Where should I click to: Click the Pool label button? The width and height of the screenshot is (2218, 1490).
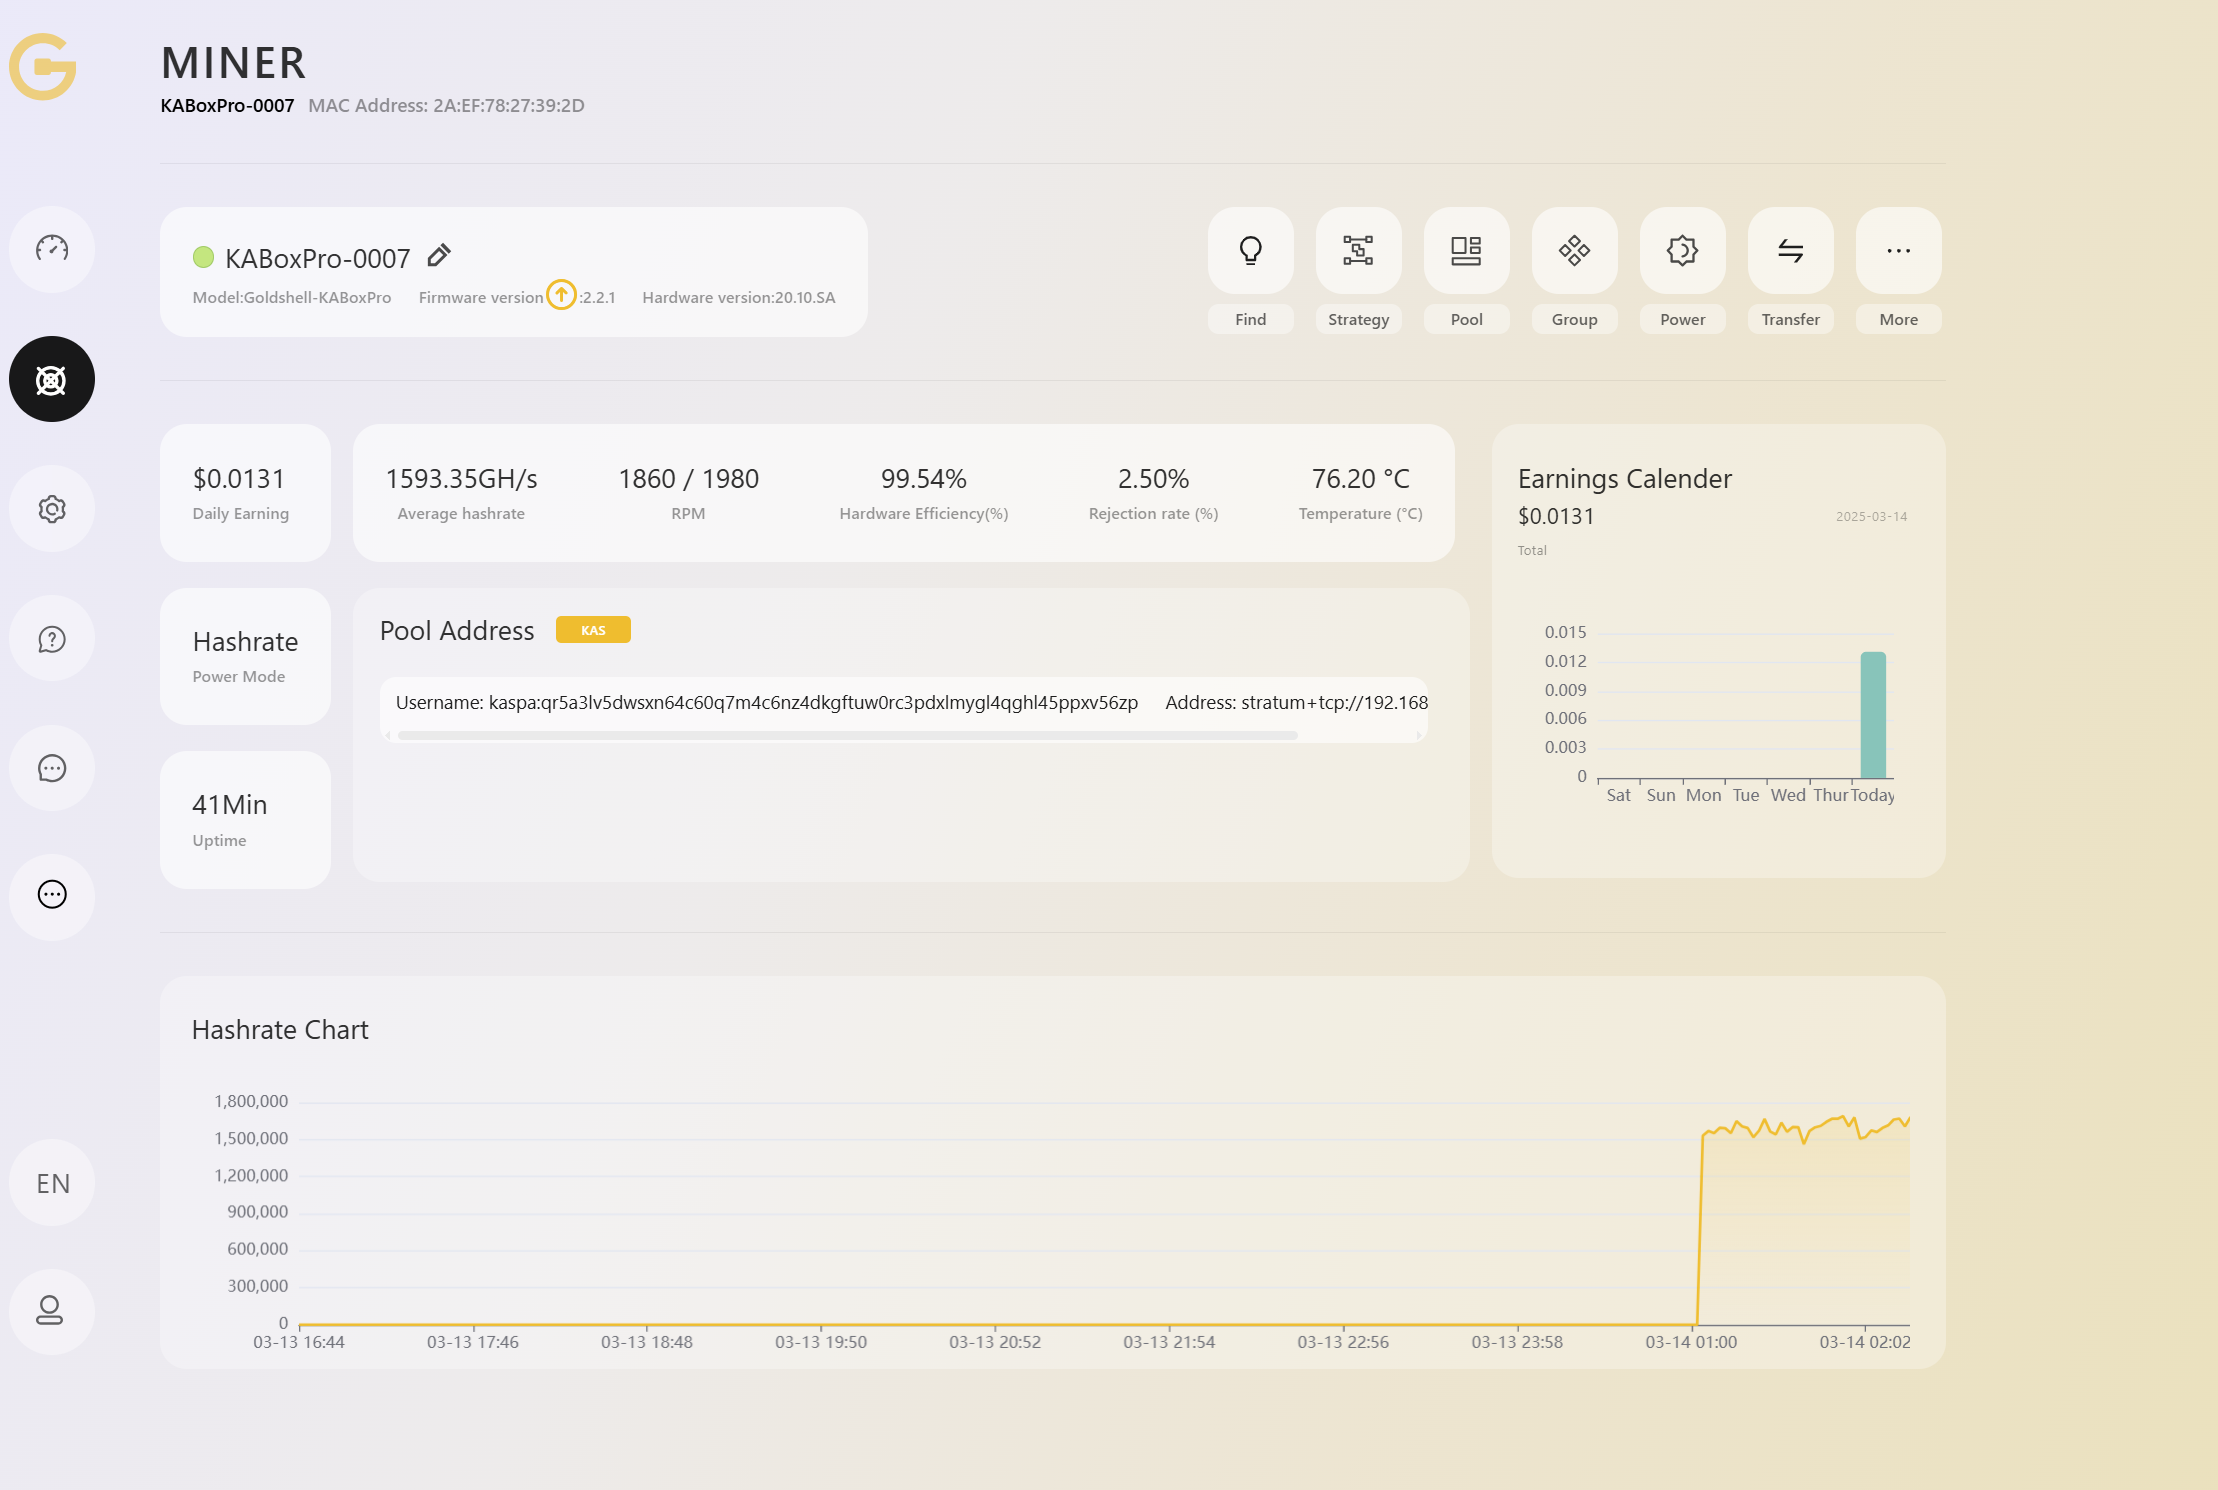[x=1466, y=319]
